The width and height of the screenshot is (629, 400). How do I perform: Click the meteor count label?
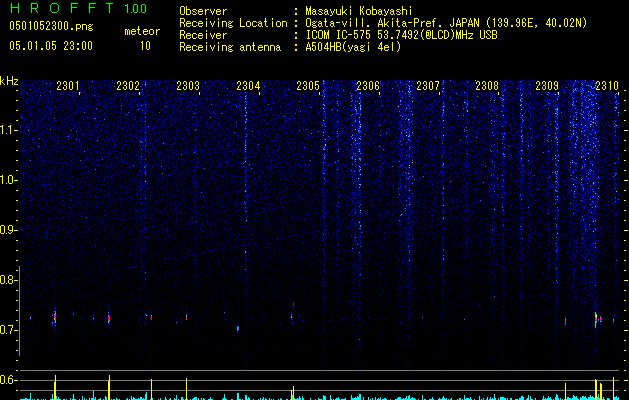coord(142,31)
